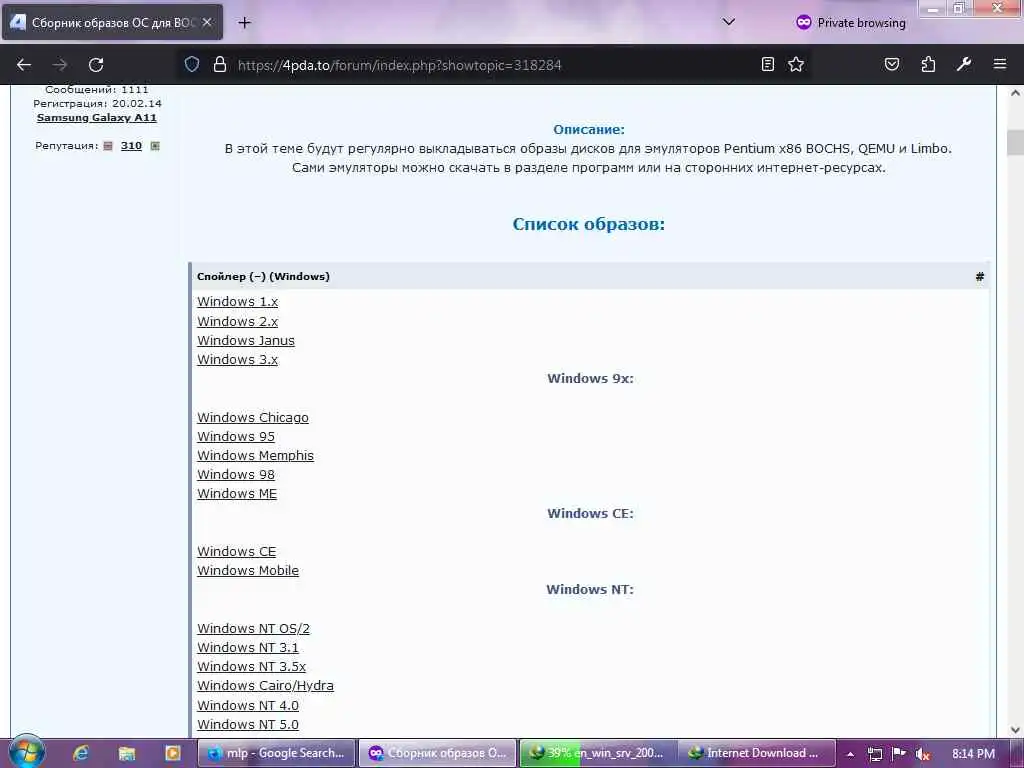Open the Windows Mobile link
Viewport: 1024px width, 768px height.
pyautogui.click(x=248, y=570)
